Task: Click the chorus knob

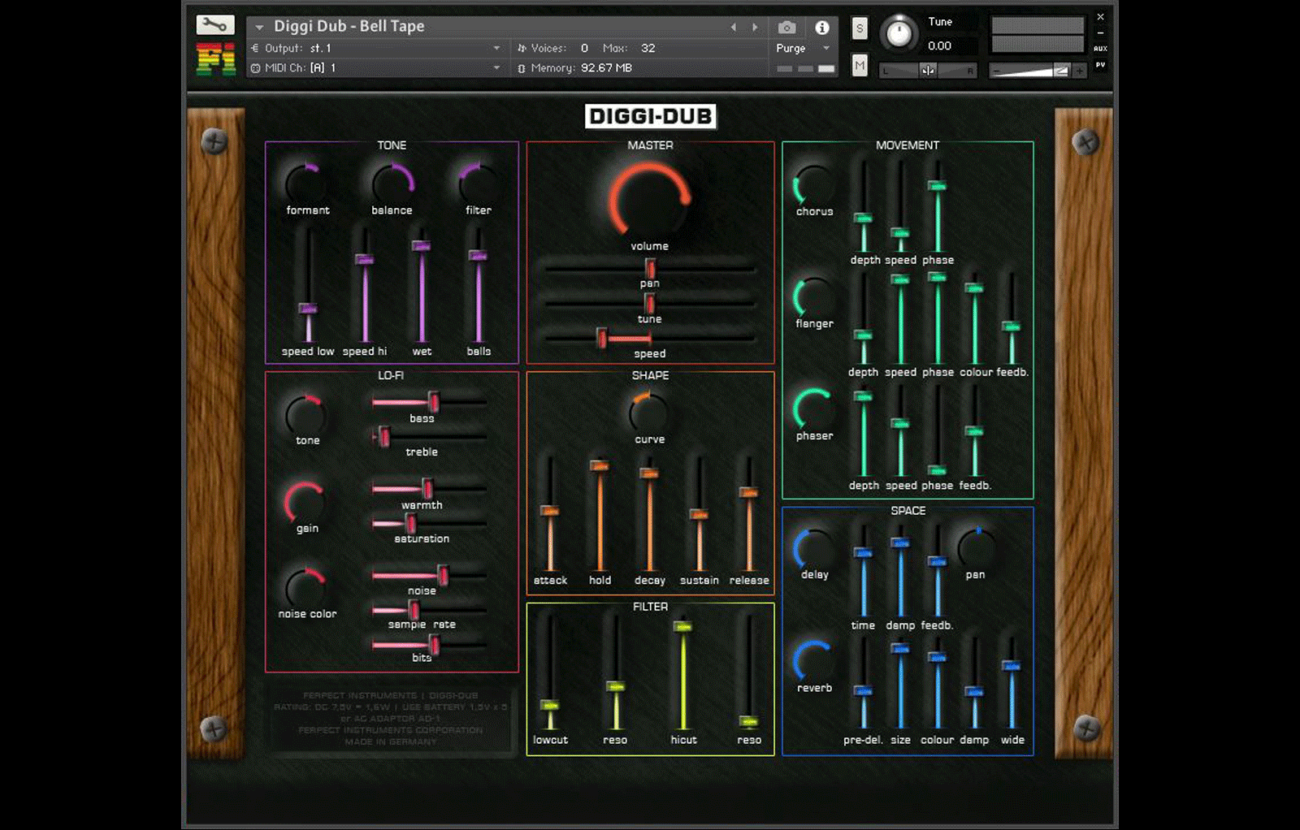Action: click(814, 186)
